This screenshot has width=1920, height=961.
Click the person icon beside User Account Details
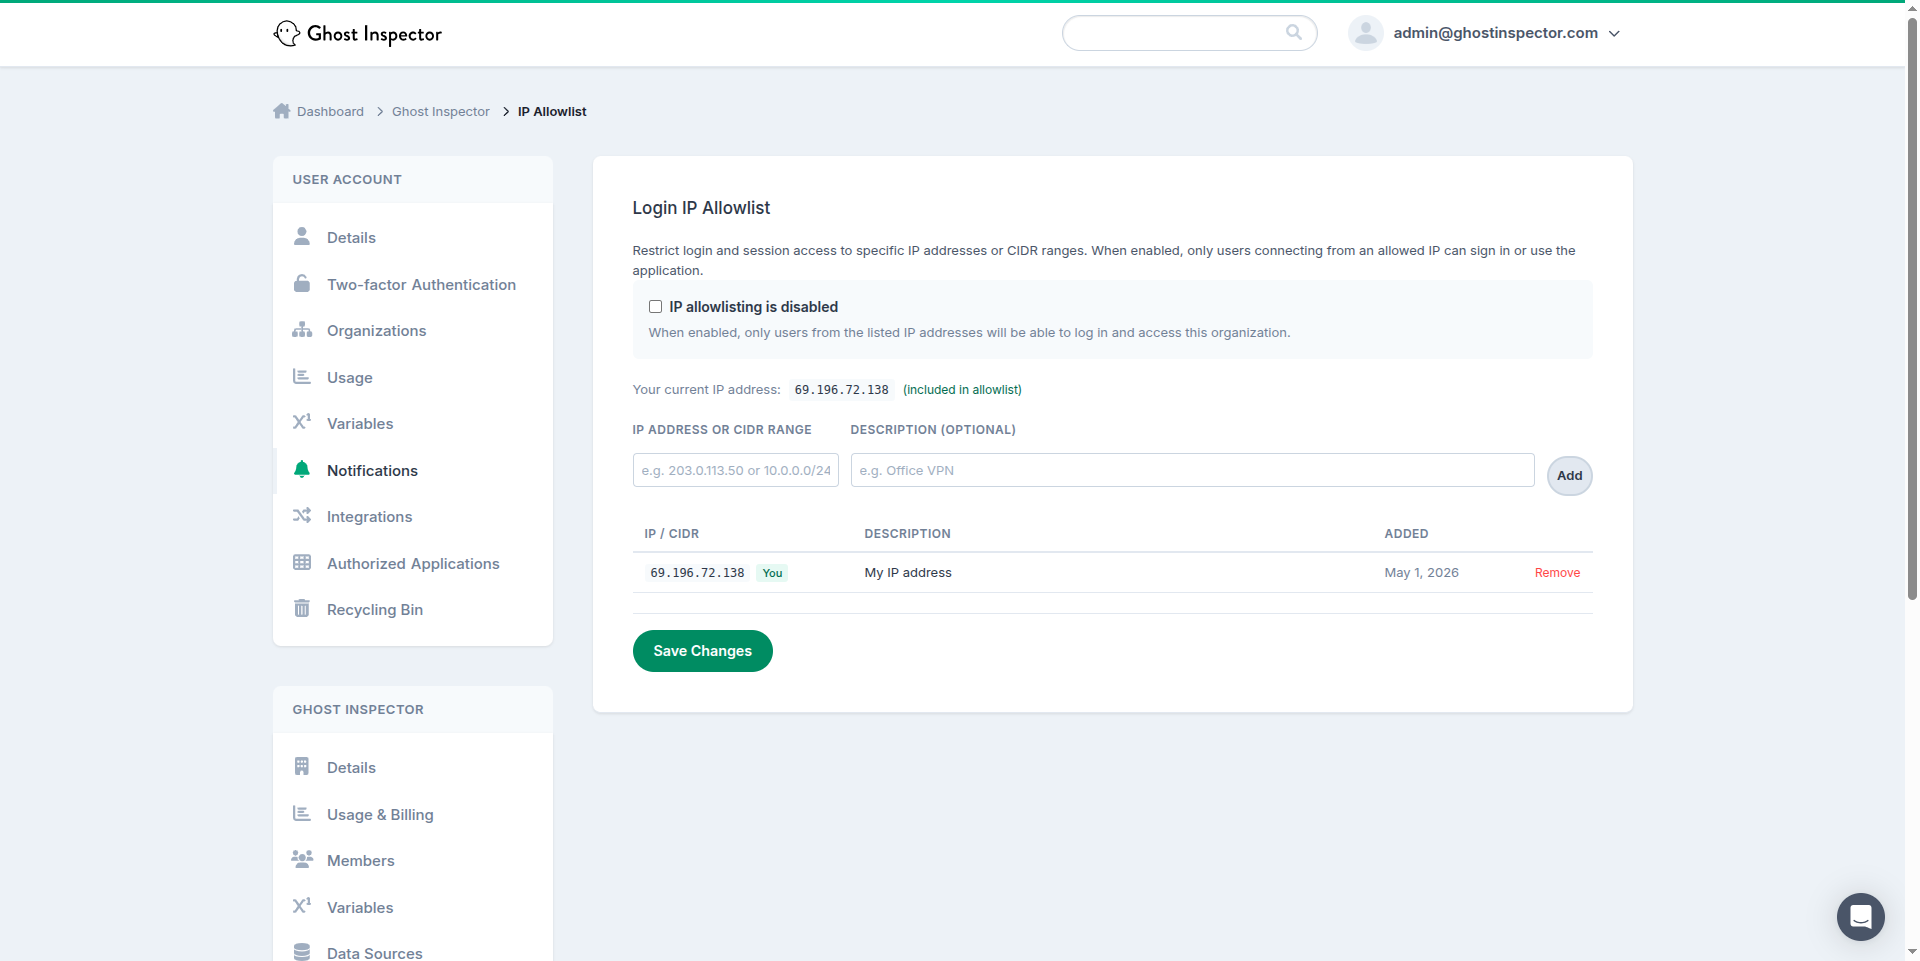(x=302, y=237)
